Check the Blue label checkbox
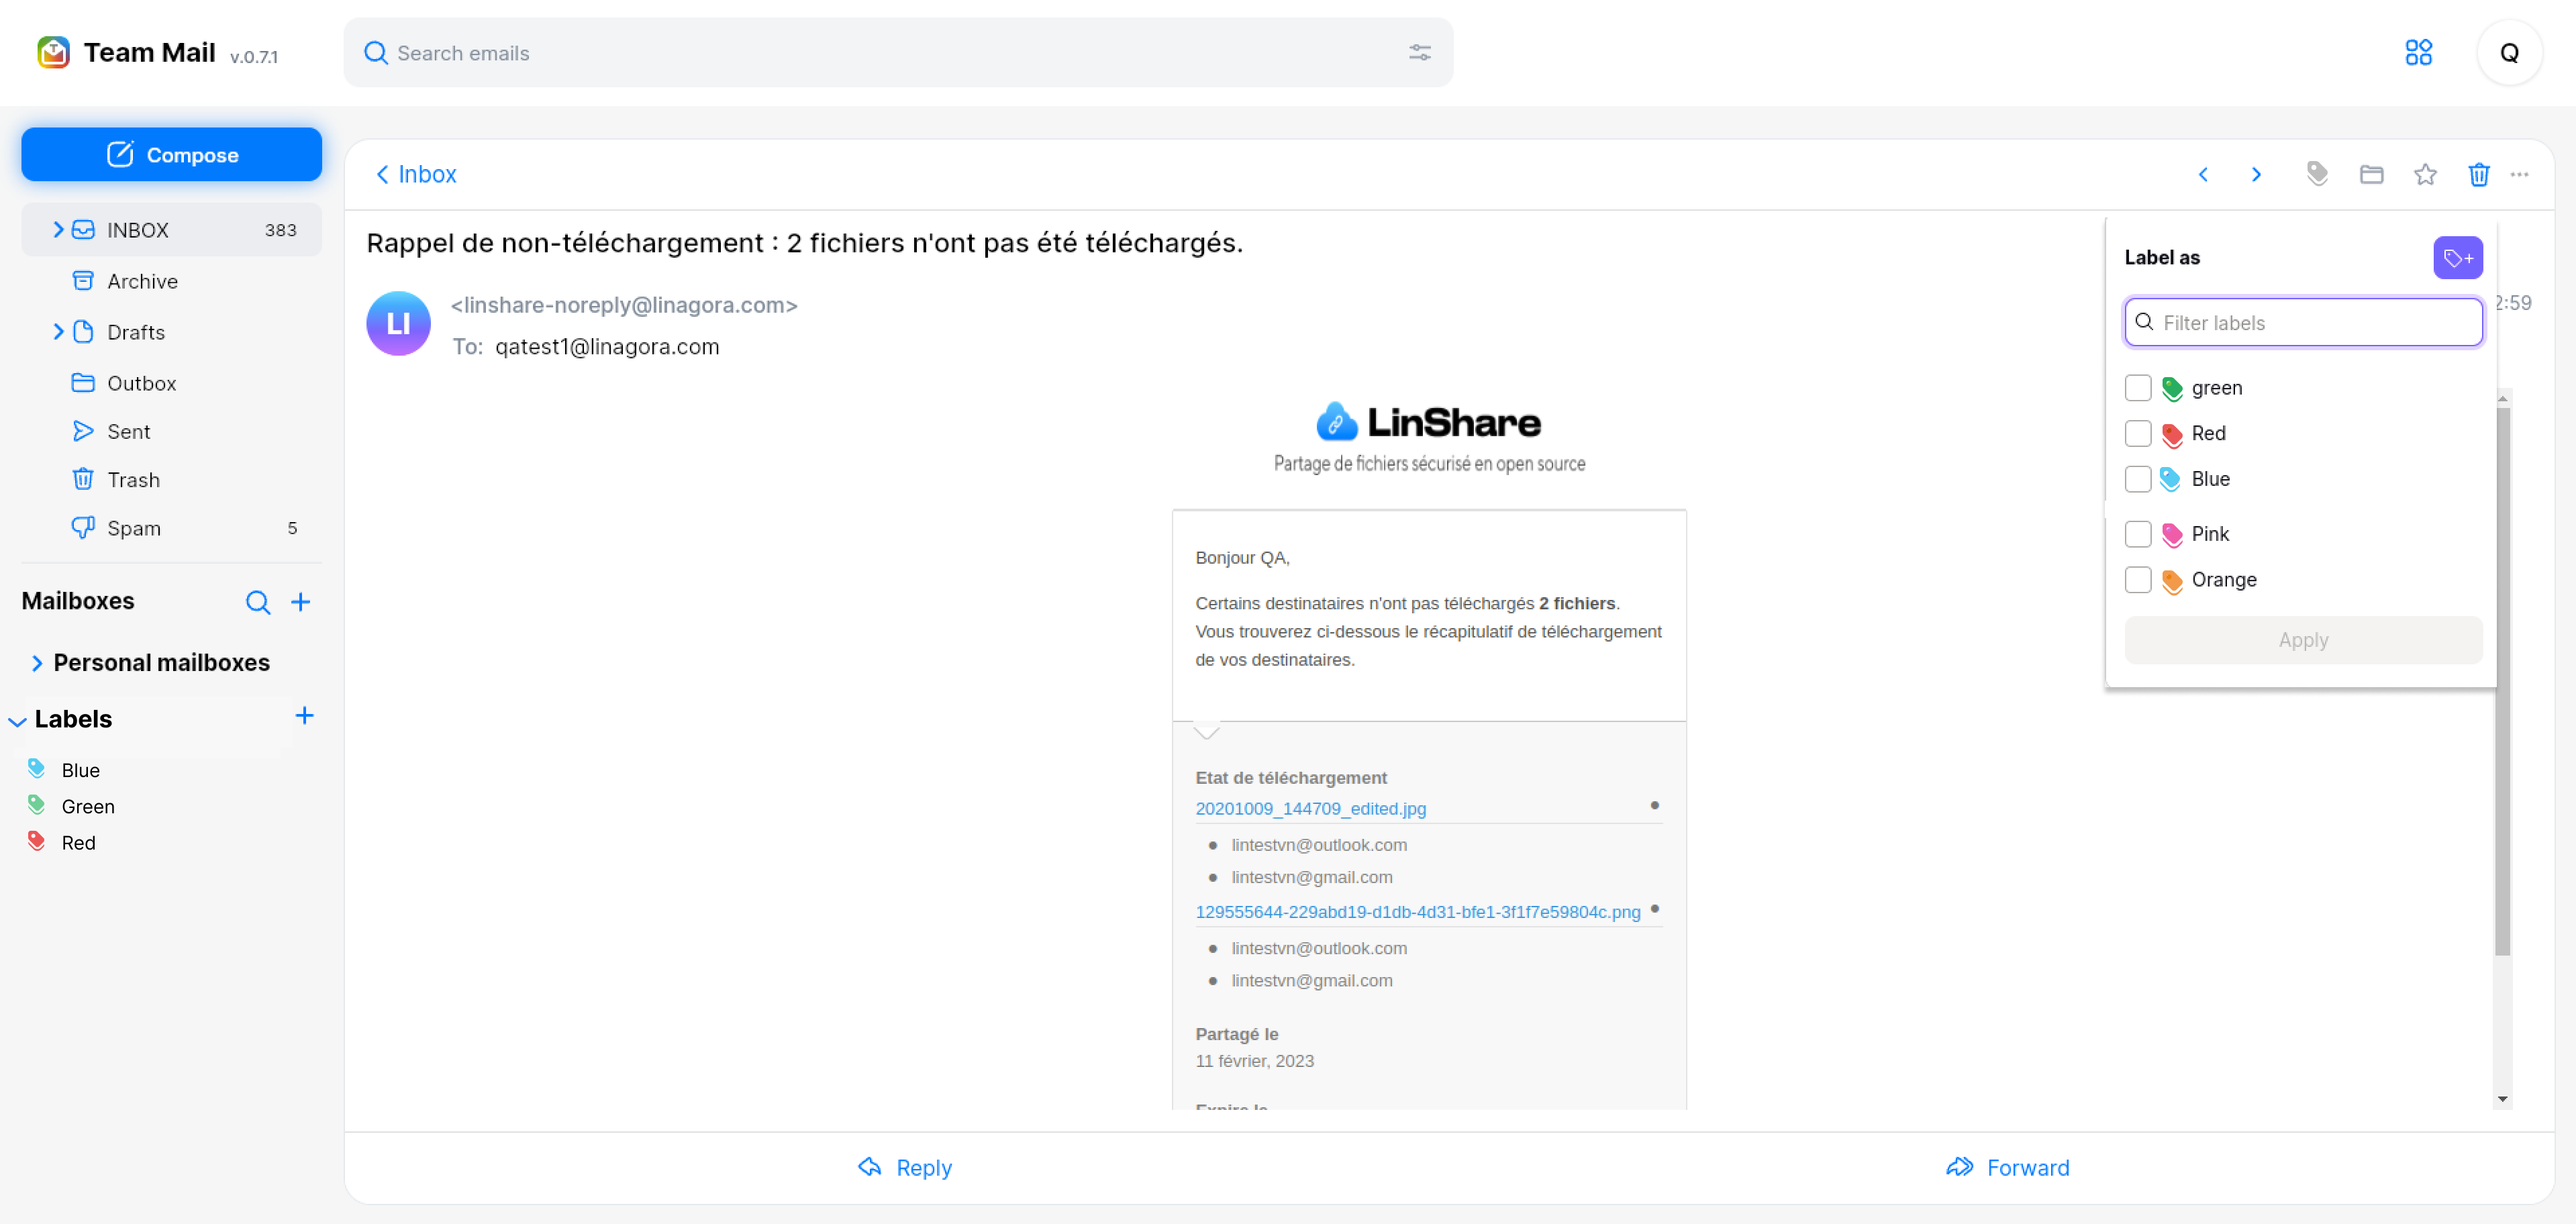 (x=2137, y=479)
